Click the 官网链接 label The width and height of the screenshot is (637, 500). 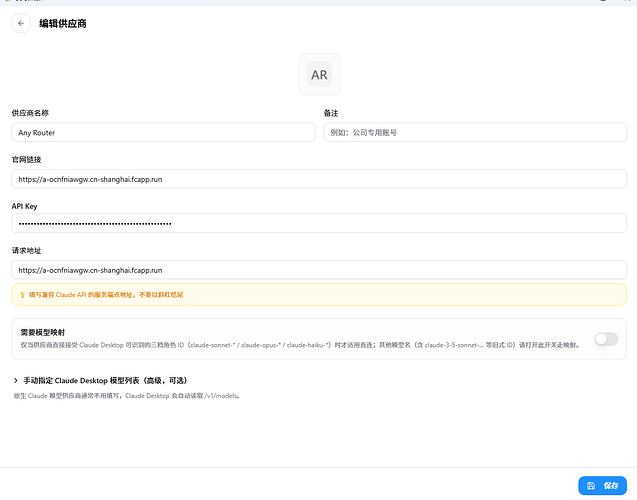point(26,160)
